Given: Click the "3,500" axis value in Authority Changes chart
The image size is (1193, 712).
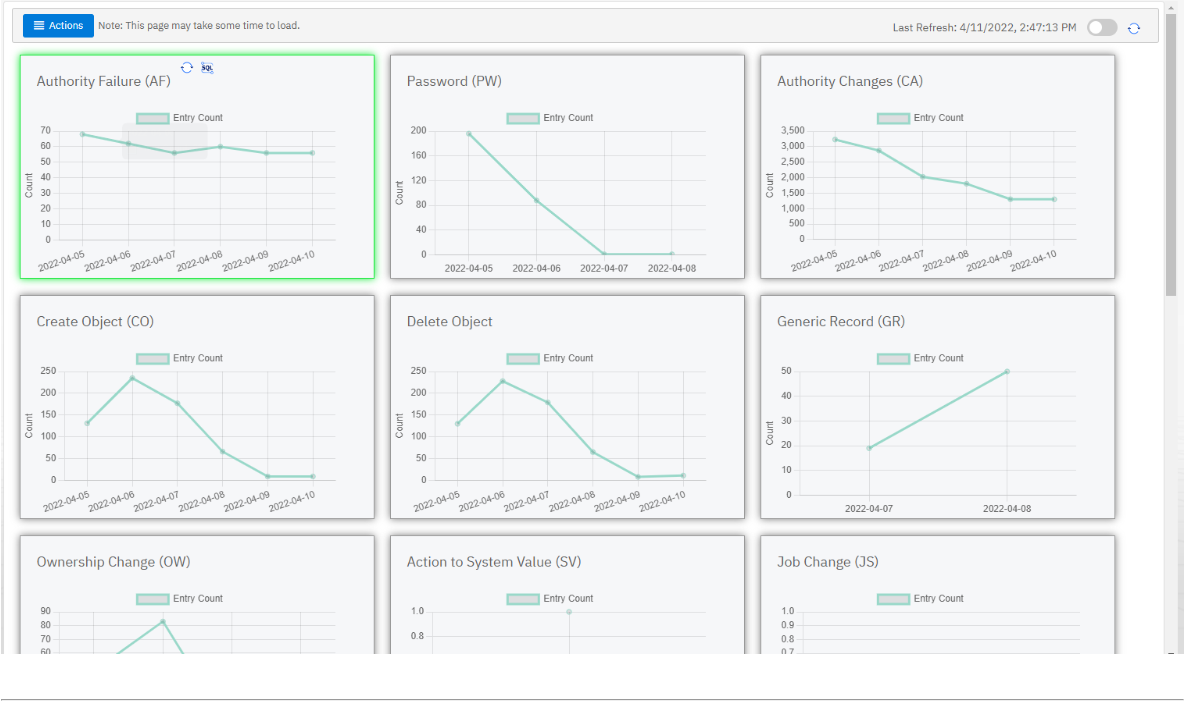Looking at the screenshot, I should [792, 131].
